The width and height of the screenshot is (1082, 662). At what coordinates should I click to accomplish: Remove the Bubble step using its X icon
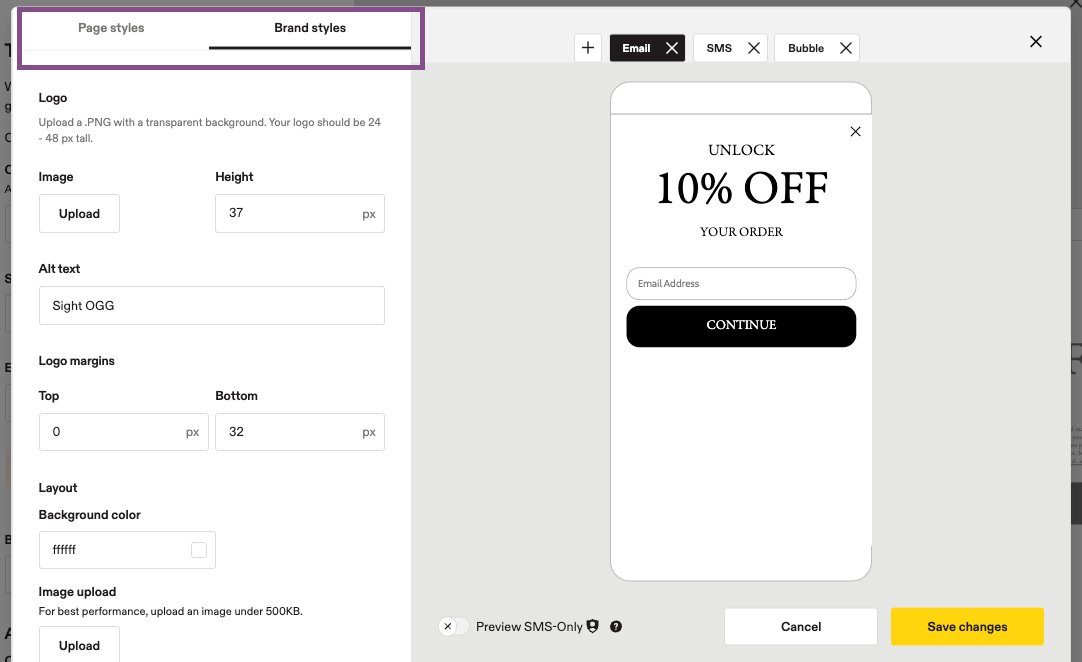point(845,48)
